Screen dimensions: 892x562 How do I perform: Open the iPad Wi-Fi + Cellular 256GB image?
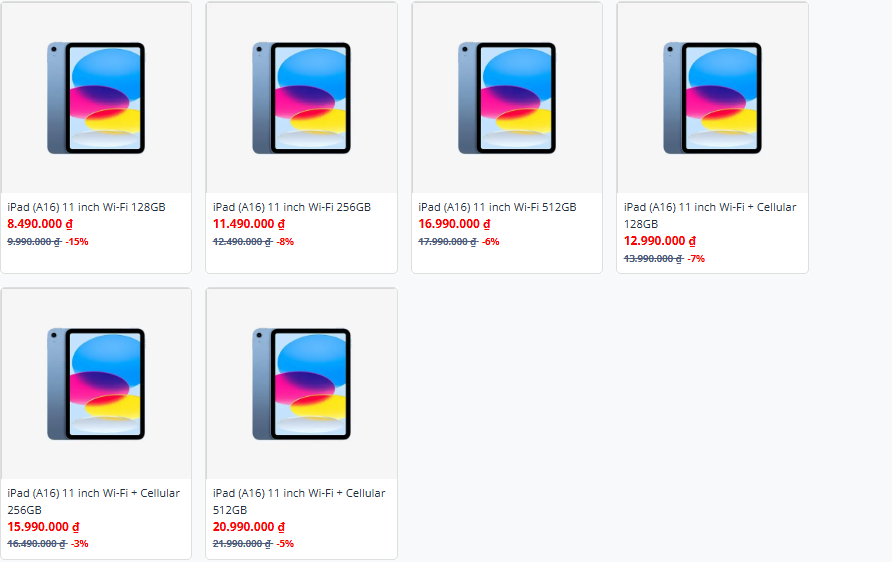coord(96,384)
